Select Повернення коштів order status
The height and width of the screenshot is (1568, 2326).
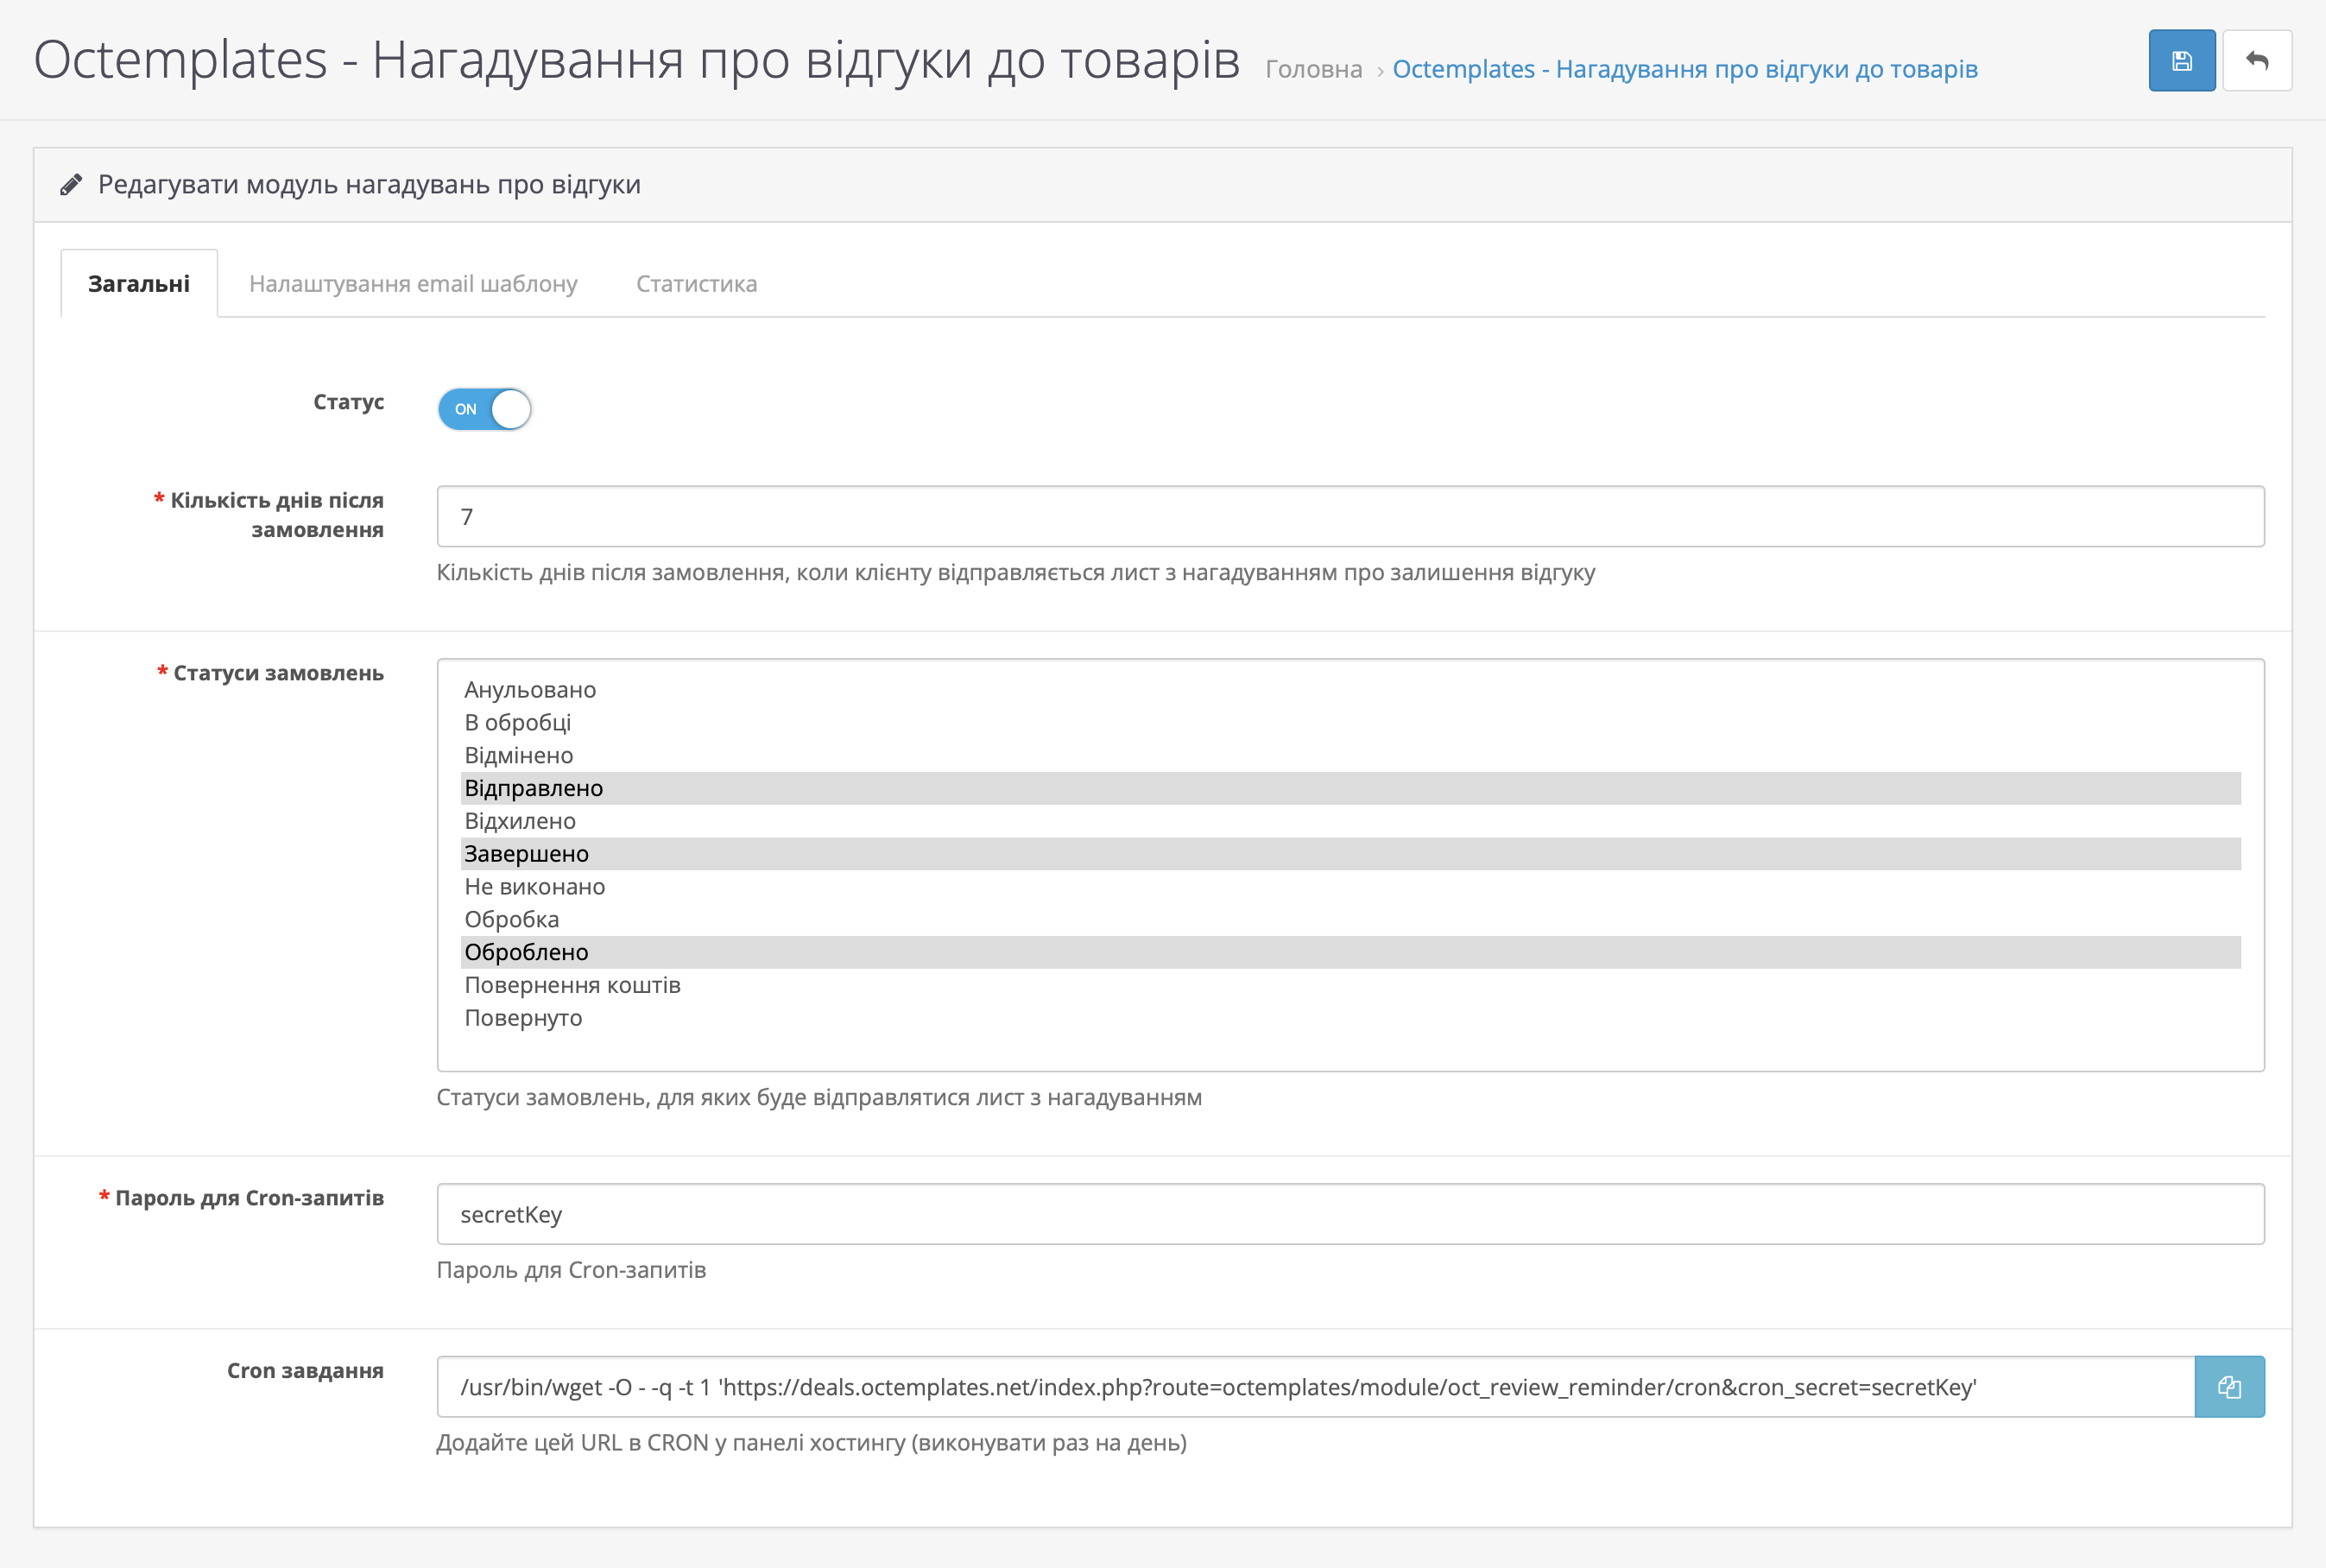coord(572,985)
